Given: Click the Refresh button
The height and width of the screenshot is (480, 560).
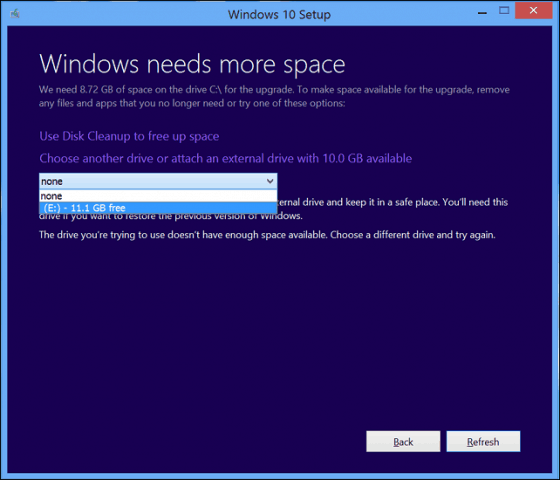Looking at the screenshot, I should (483, 441).
